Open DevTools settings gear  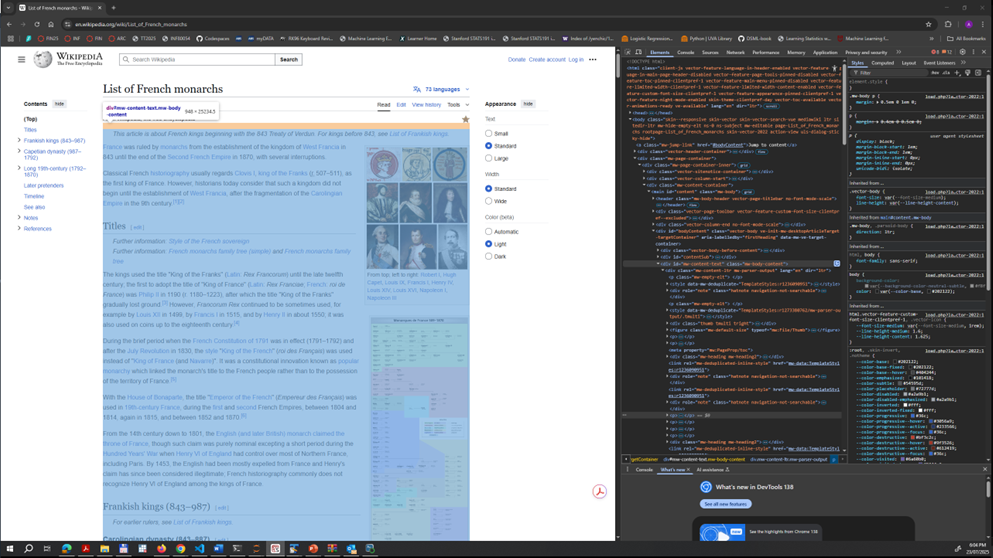tap(963, 52)
